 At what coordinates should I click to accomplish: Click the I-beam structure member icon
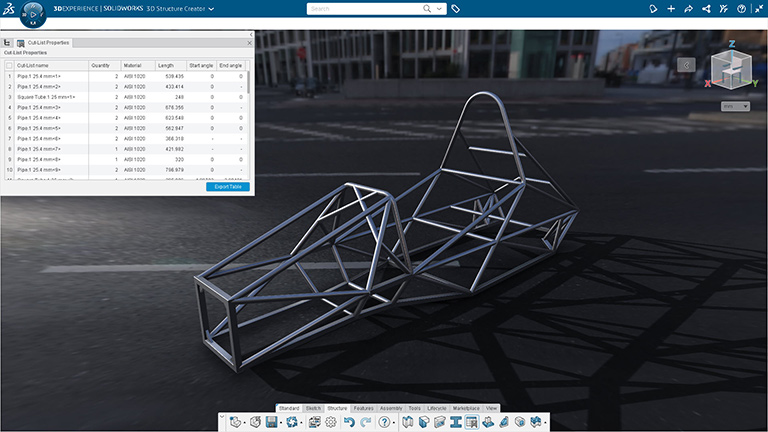pyautogui.click(x=455, y=422)
